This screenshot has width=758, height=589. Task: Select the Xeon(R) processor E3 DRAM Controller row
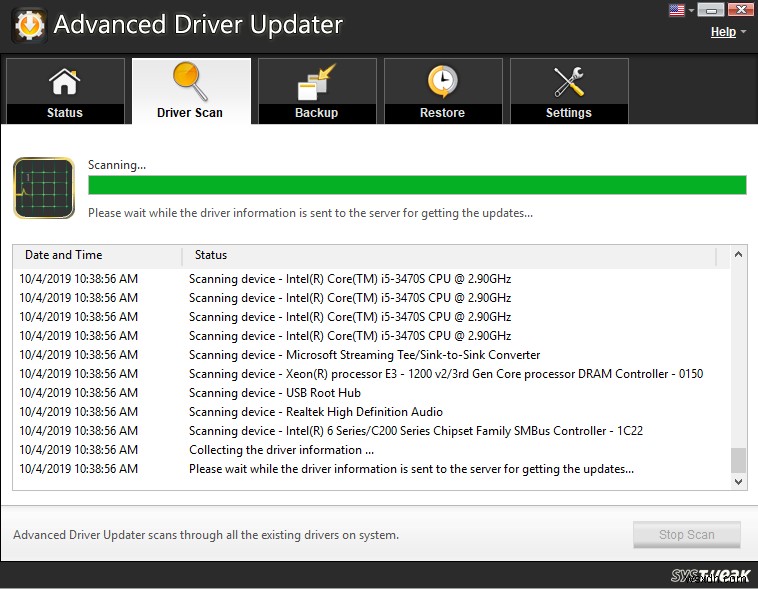click(x=371, y=374)
